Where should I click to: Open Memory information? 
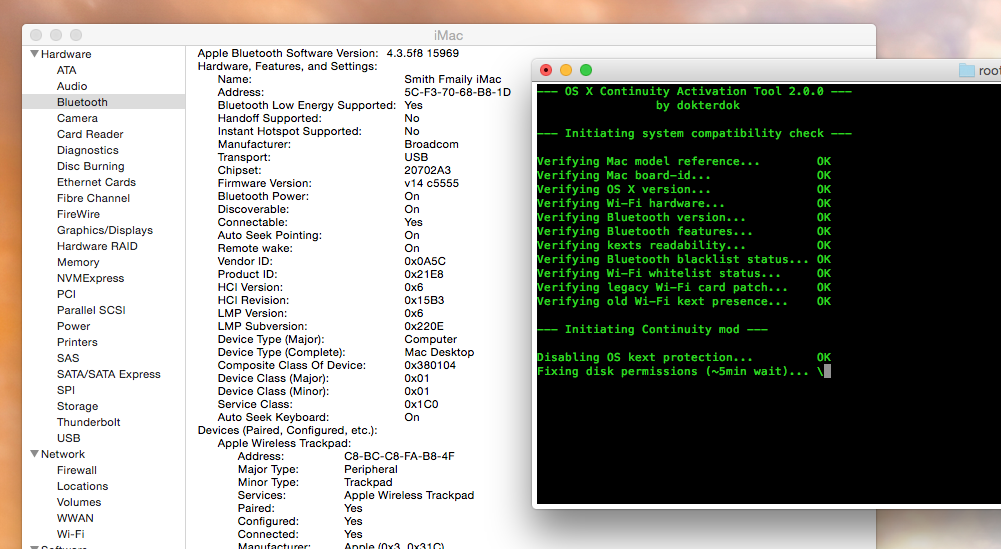point(78,262)
